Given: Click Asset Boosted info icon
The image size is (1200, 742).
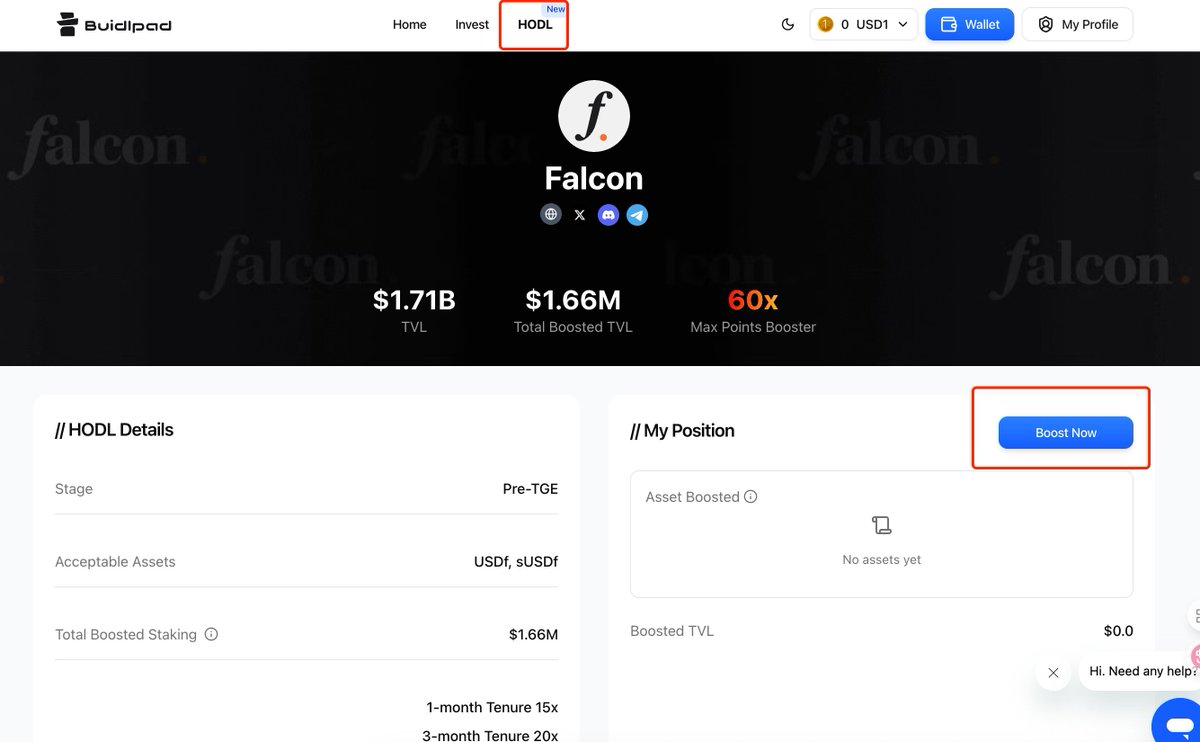Looking at the screenshot, I should coord(751,497).
